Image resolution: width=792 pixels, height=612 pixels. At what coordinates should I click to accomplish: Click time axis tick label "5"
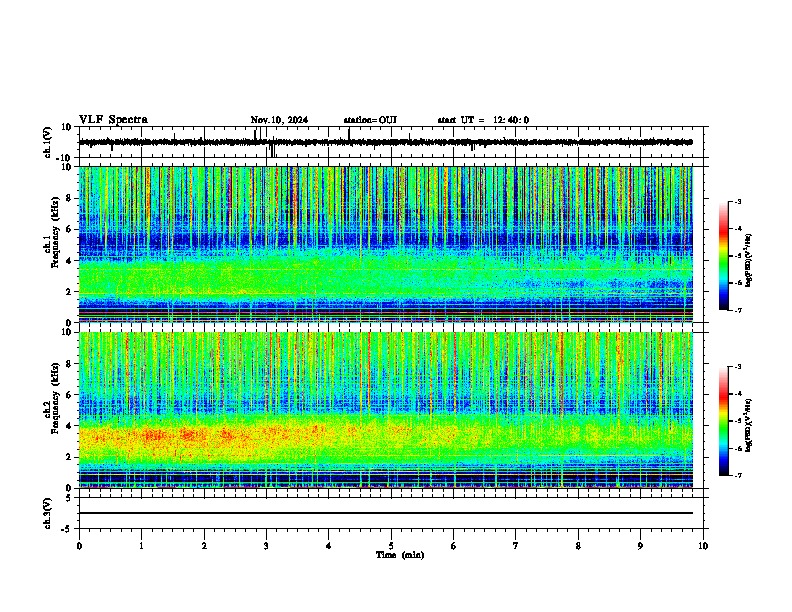click(391, 546)
